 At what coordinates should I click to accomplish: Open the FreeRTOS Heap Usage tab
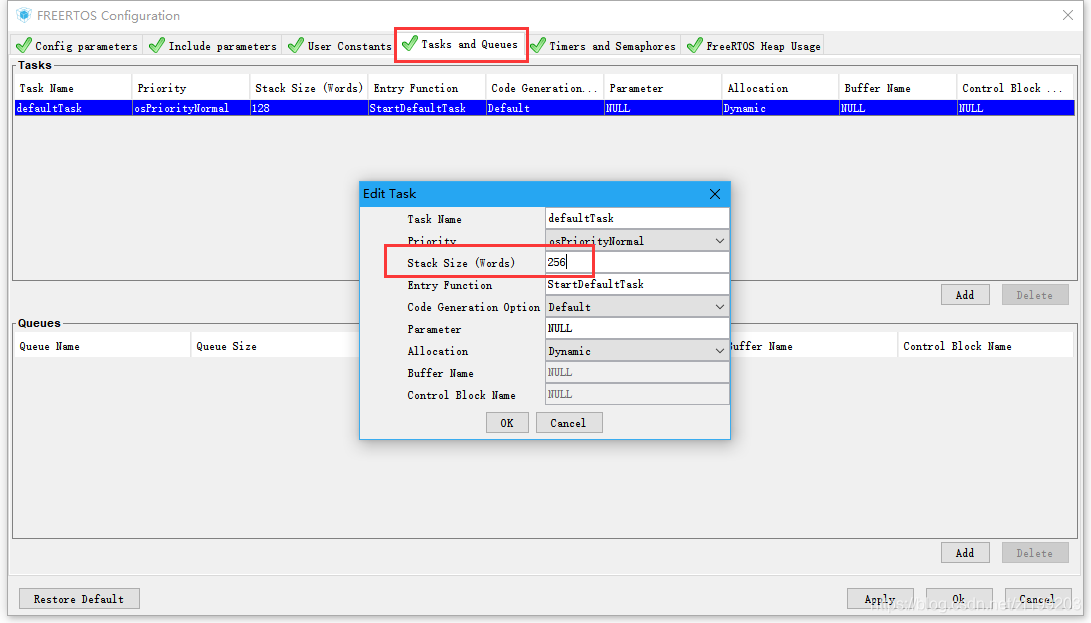754,46
